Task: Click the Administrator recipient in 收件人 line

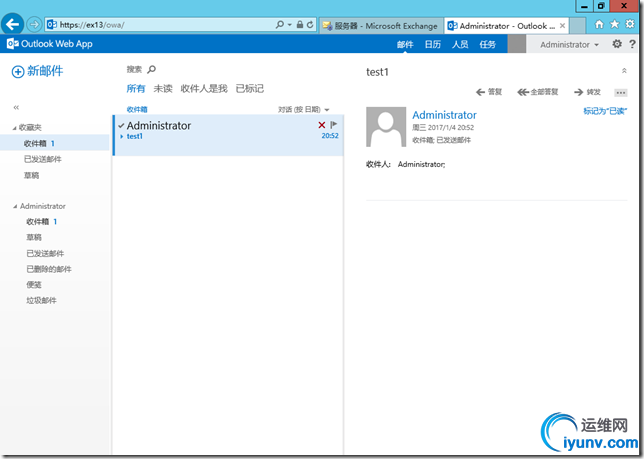Action: pos(421,164)
